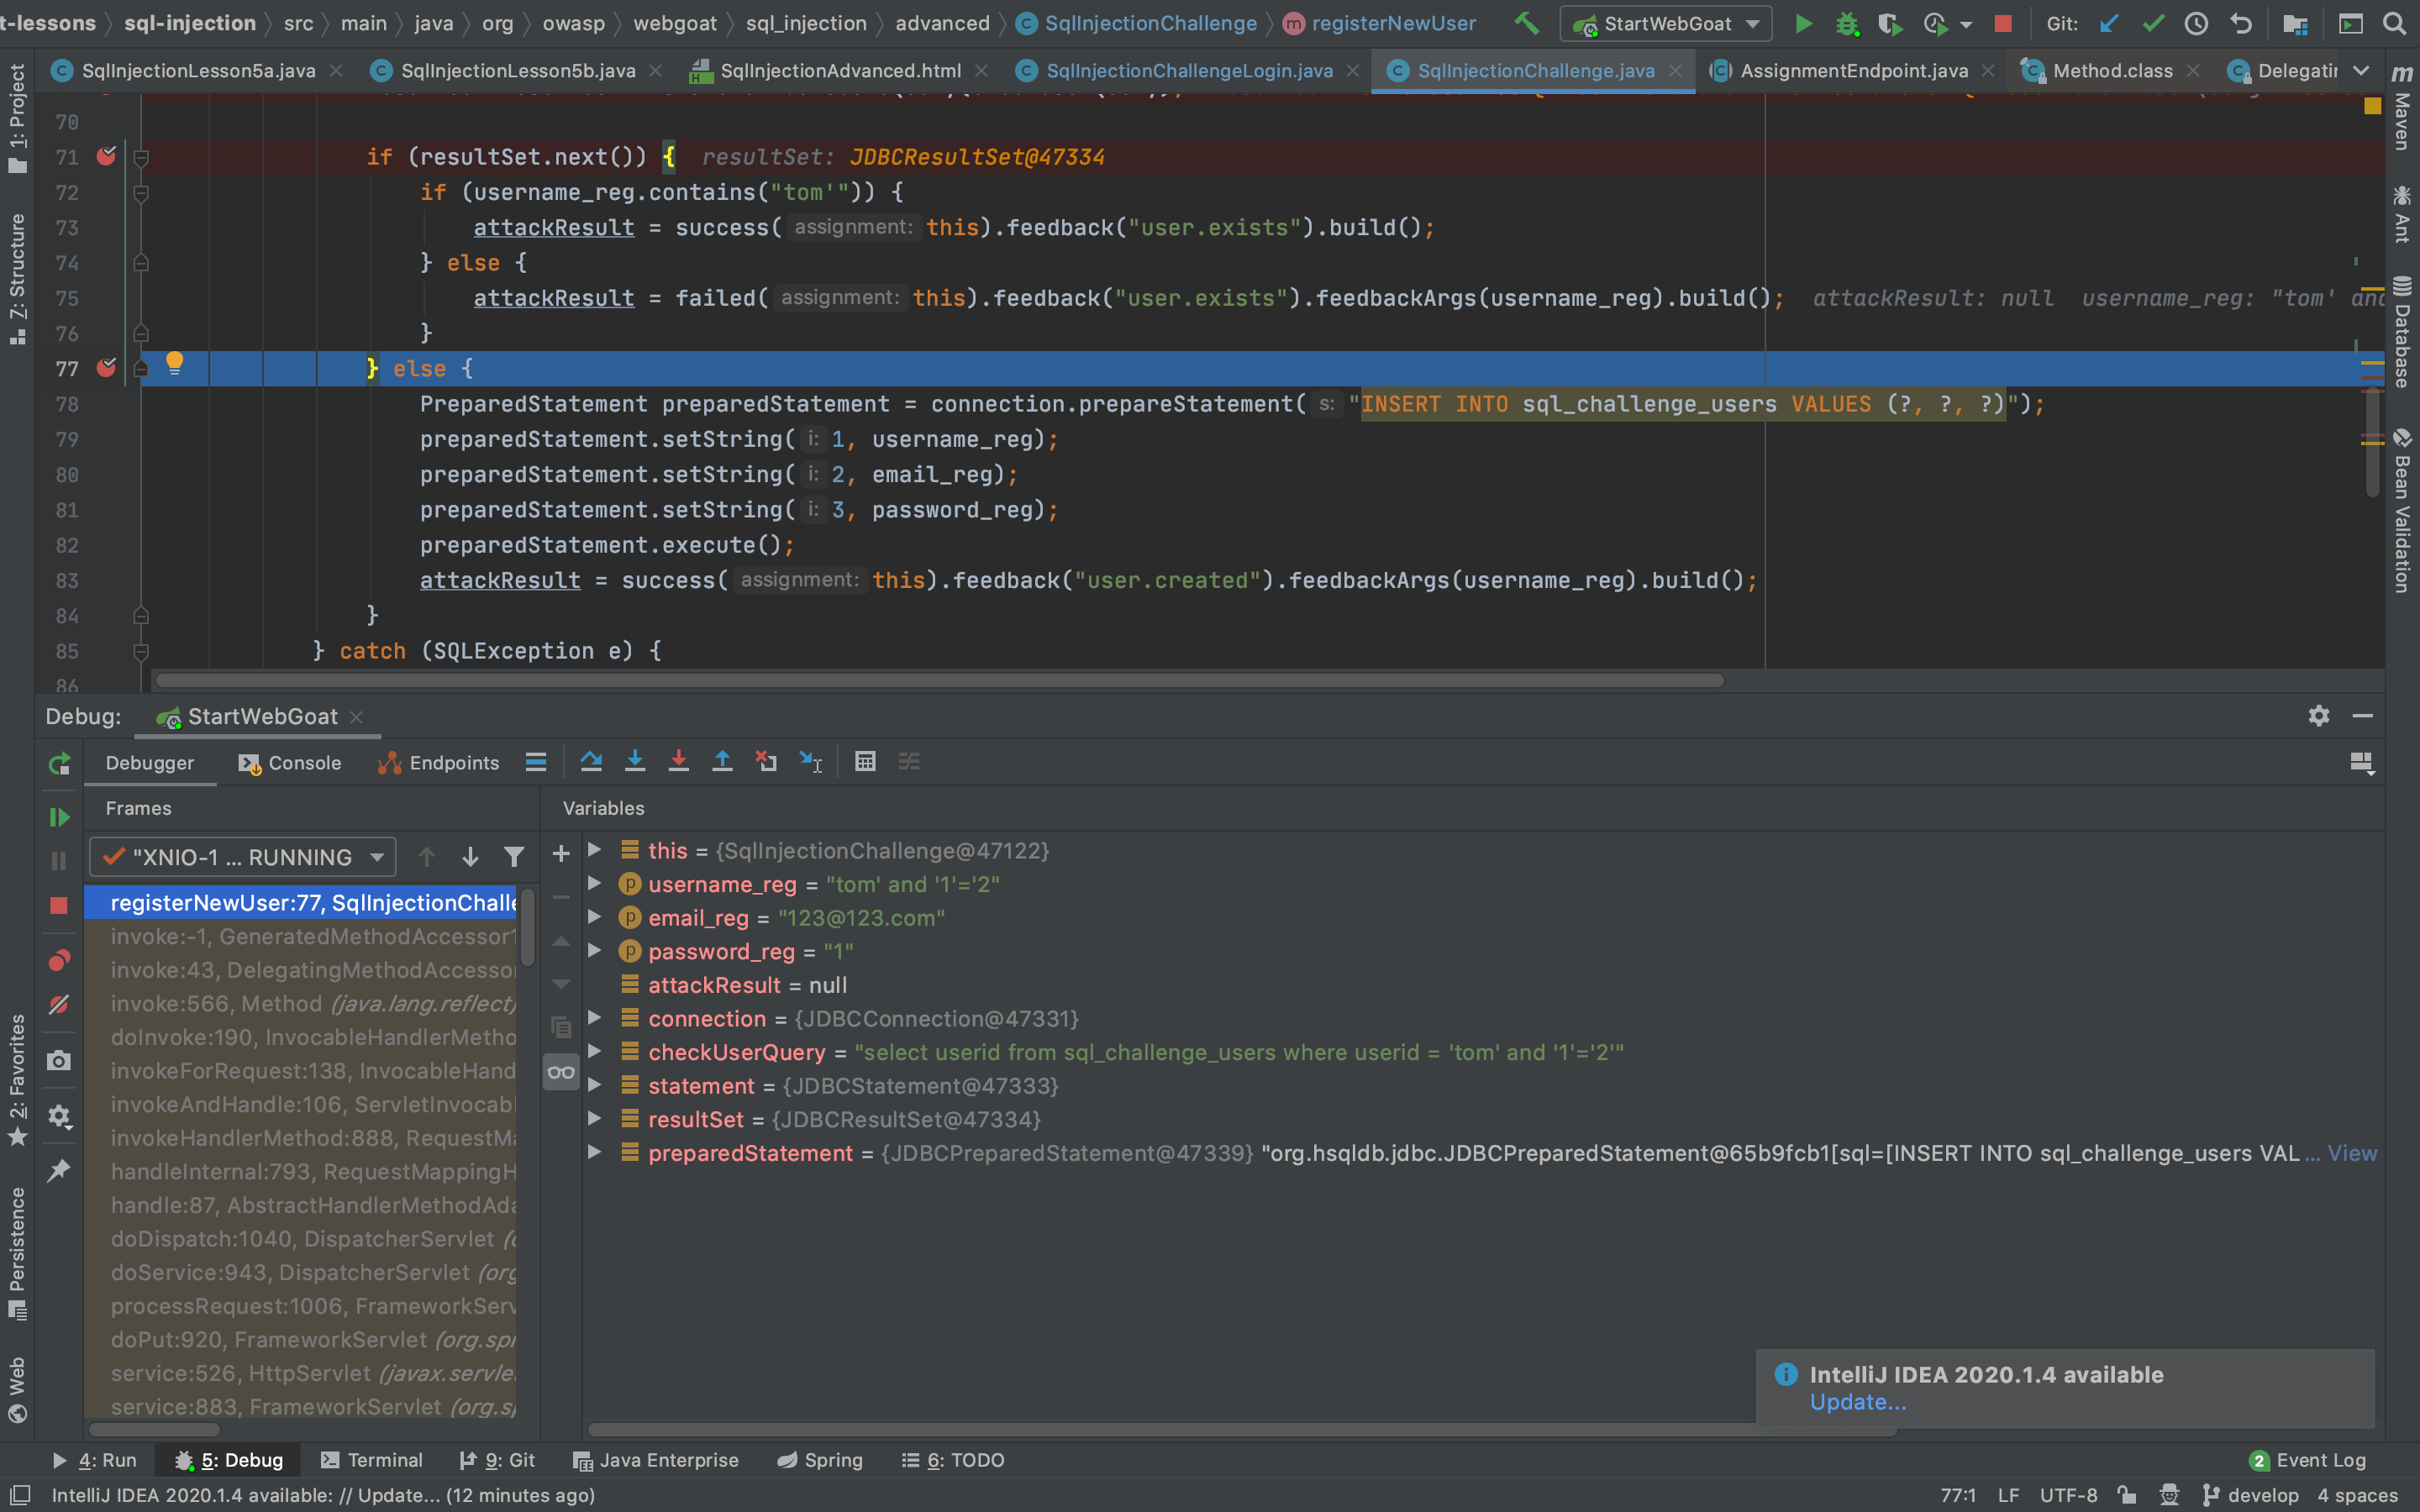Screen dimensions: 2420x1512
Task: Click the Mute Breakpoints icon
Action: point(59,1005)
